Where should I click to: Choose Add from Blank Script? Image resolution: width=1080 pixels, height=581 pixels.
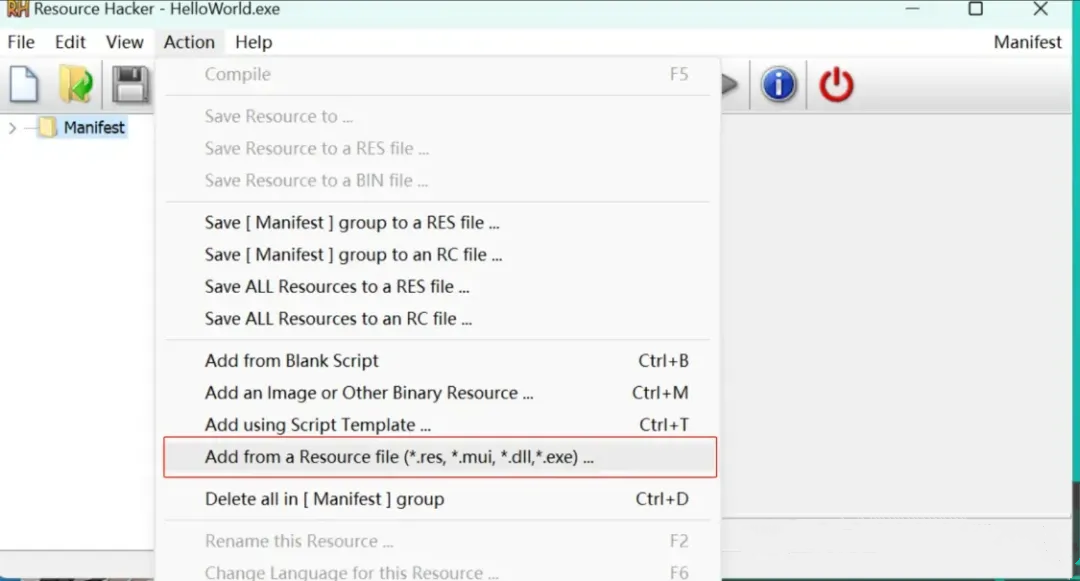(439, 361)
